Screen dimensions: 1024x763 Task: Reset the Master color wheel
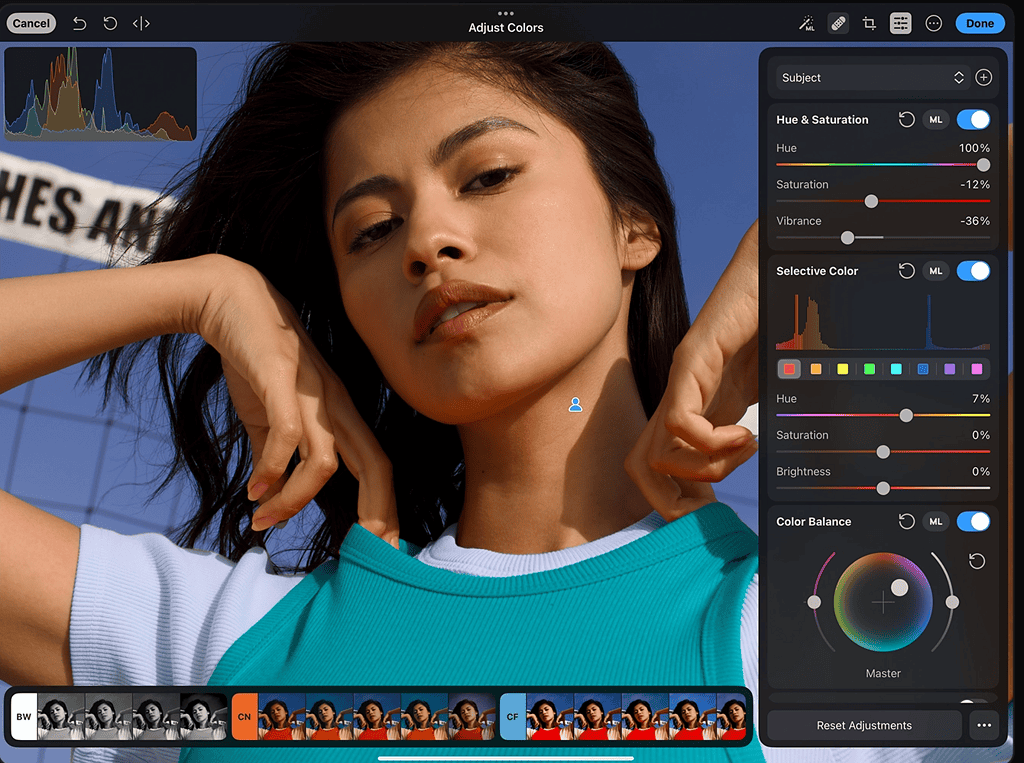point(977,561)
